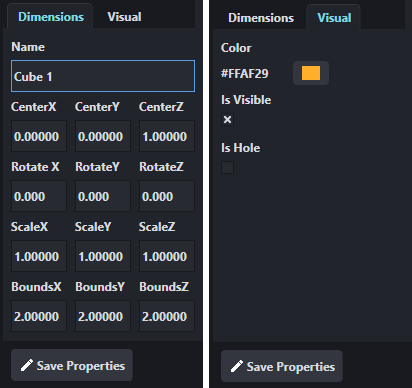The height and width of the screenshot is (388, 412).
Task: Switch to Dimensions tab in right panel
Action: pos(261,18)
